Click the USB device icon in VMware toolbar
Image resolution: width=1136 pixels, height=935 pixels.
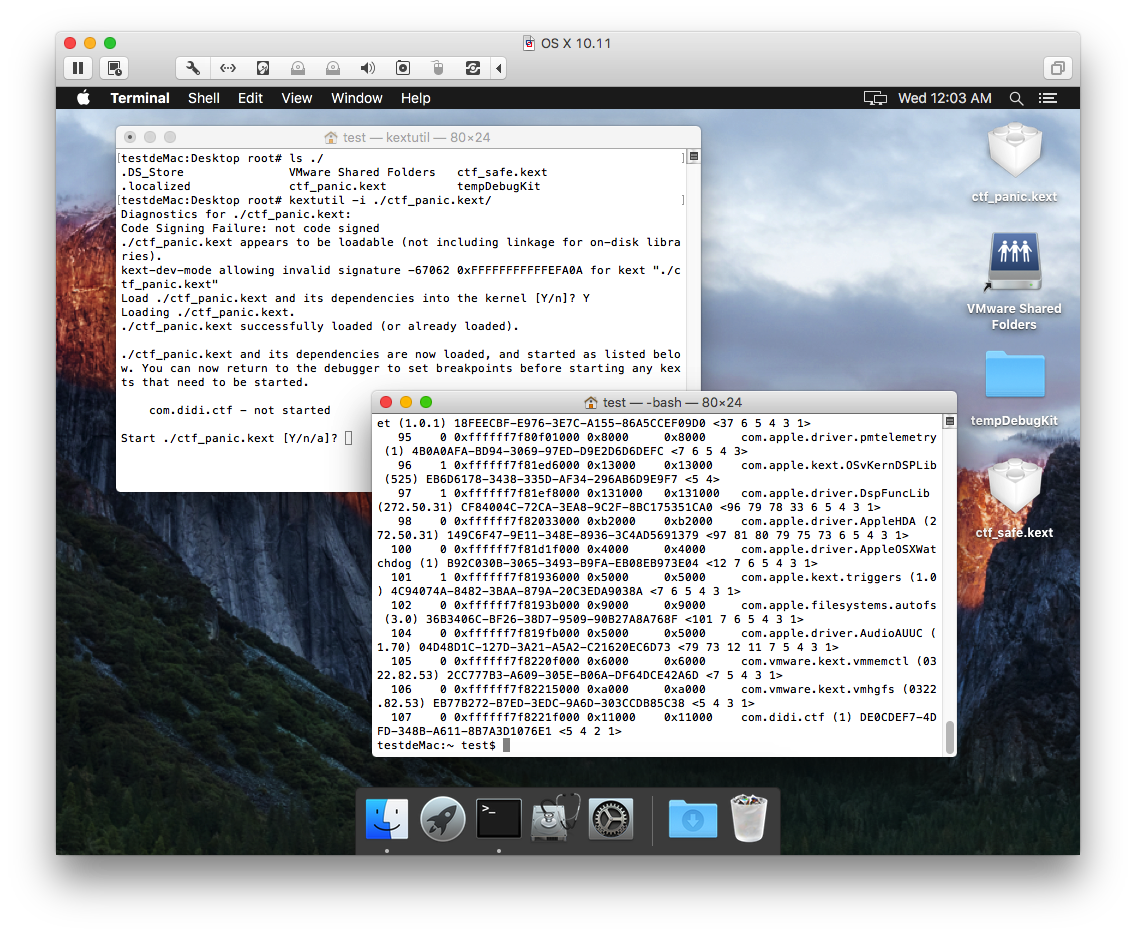click(x=438, y=67)
